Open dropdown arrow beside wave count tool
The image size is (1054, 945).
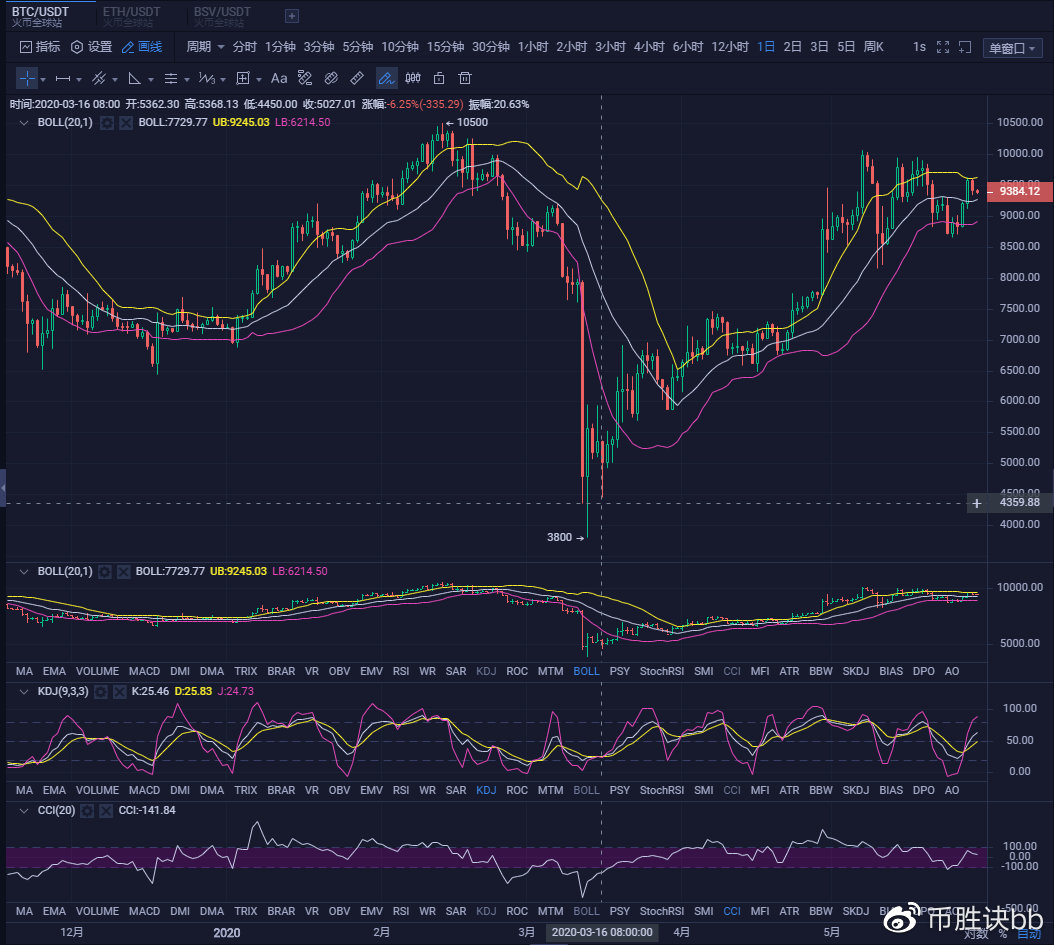coord(222,79)
